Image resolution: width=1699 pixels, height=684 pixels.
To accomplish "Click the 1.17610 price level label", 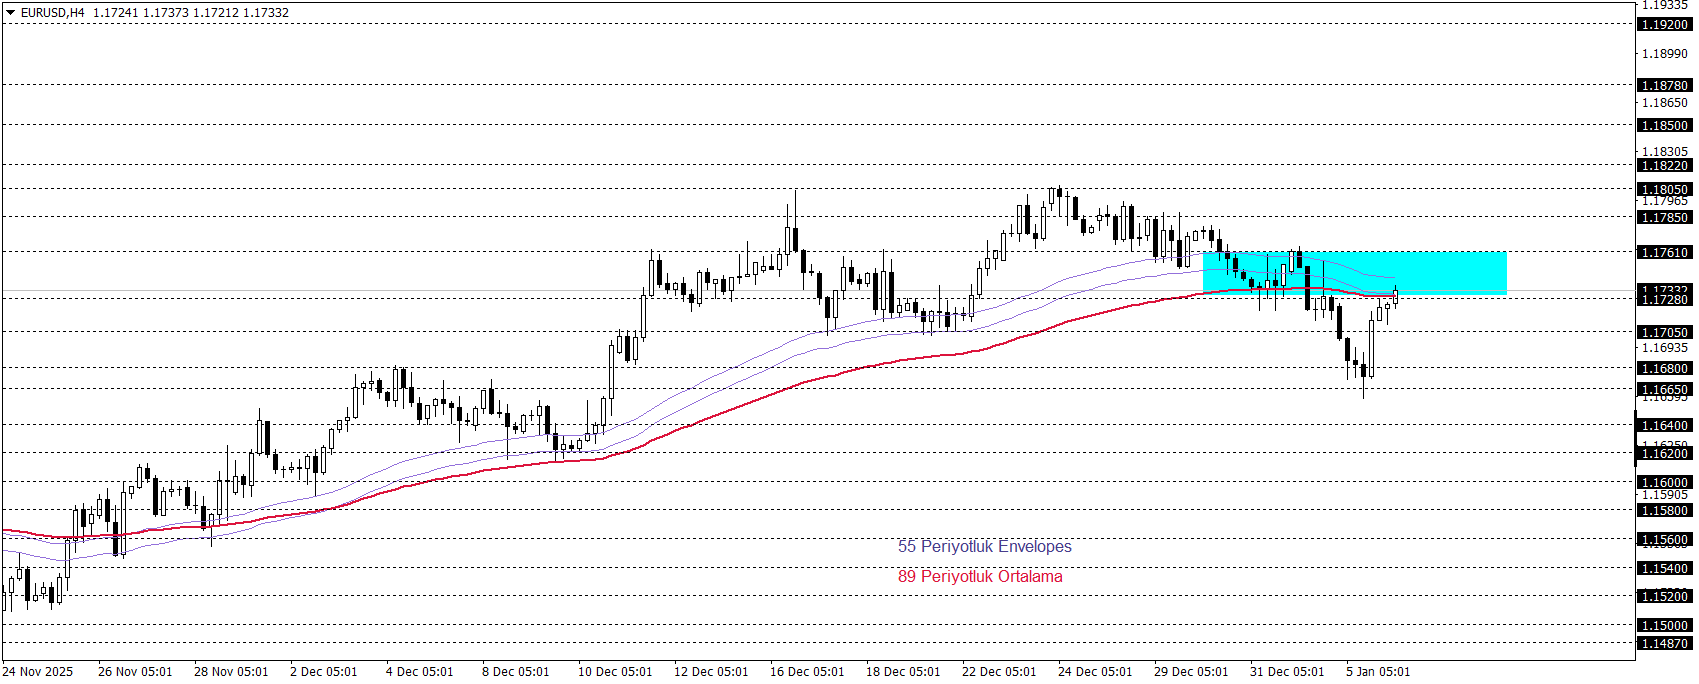I will 1665,253.
